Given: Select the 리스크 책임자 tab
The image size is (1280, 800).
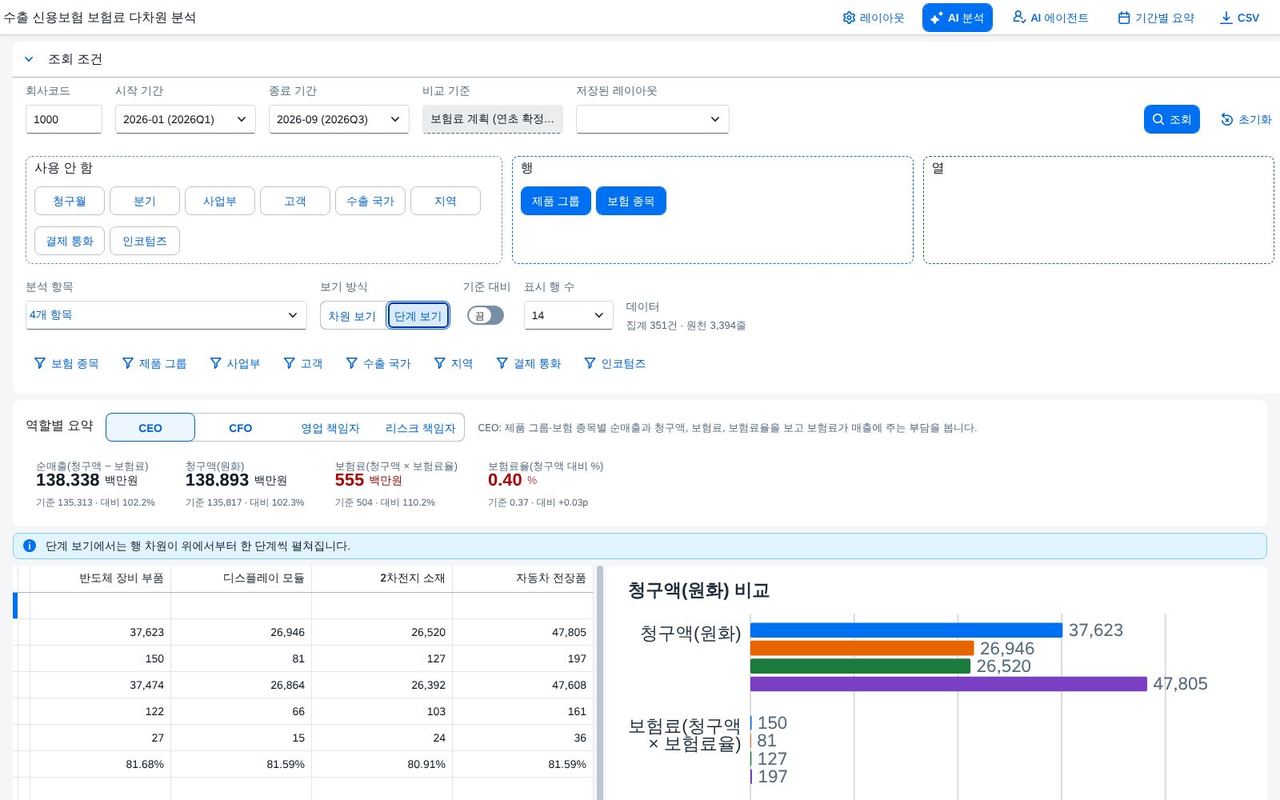Looking at the screenshot, I should pyautogui.click(x=420, y=428).
